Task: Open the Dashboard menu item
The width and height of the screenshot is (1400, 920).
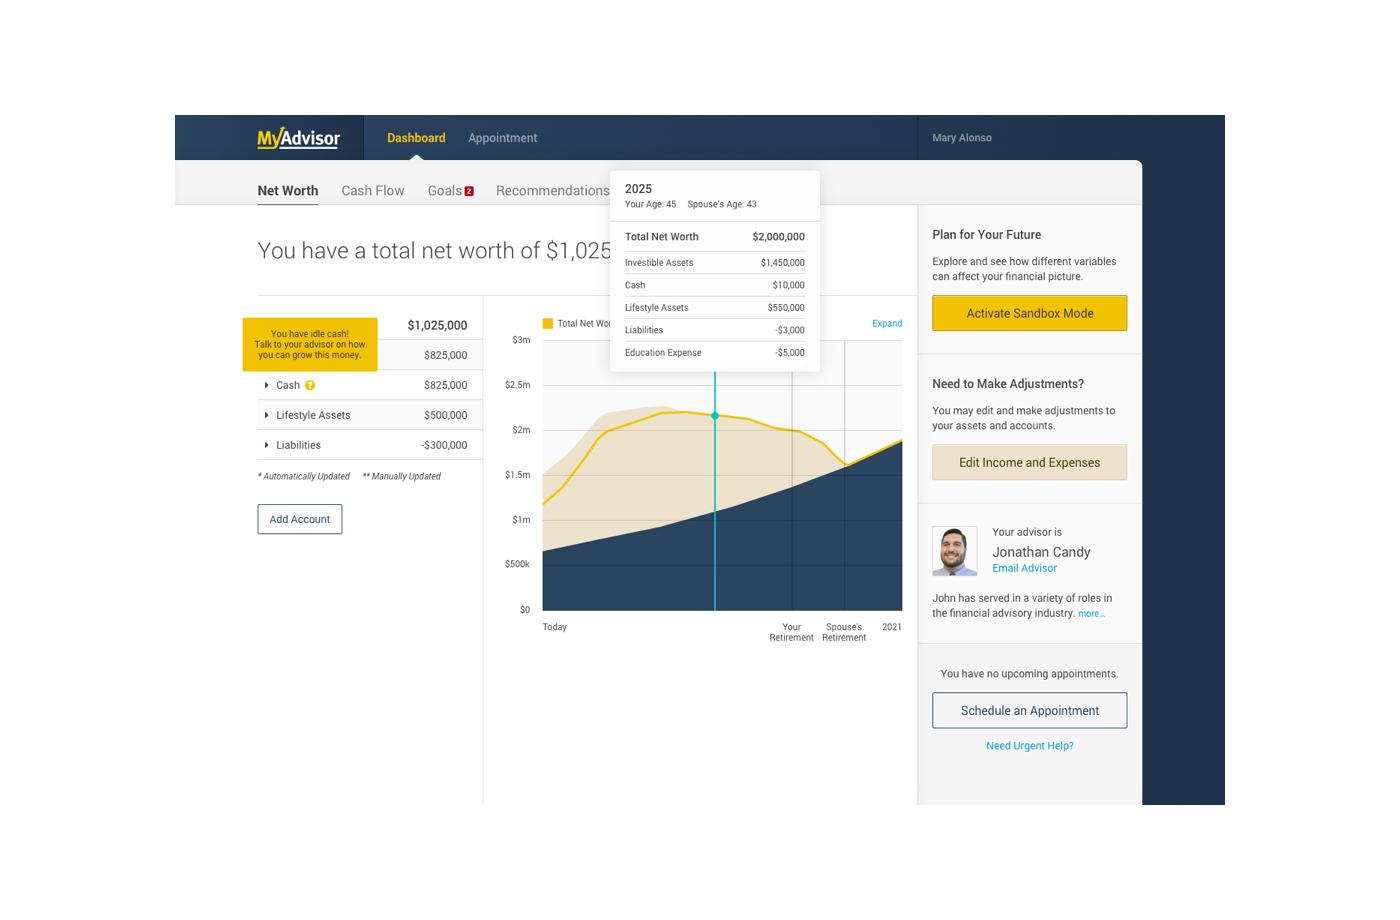Action: tap(416, 138)
